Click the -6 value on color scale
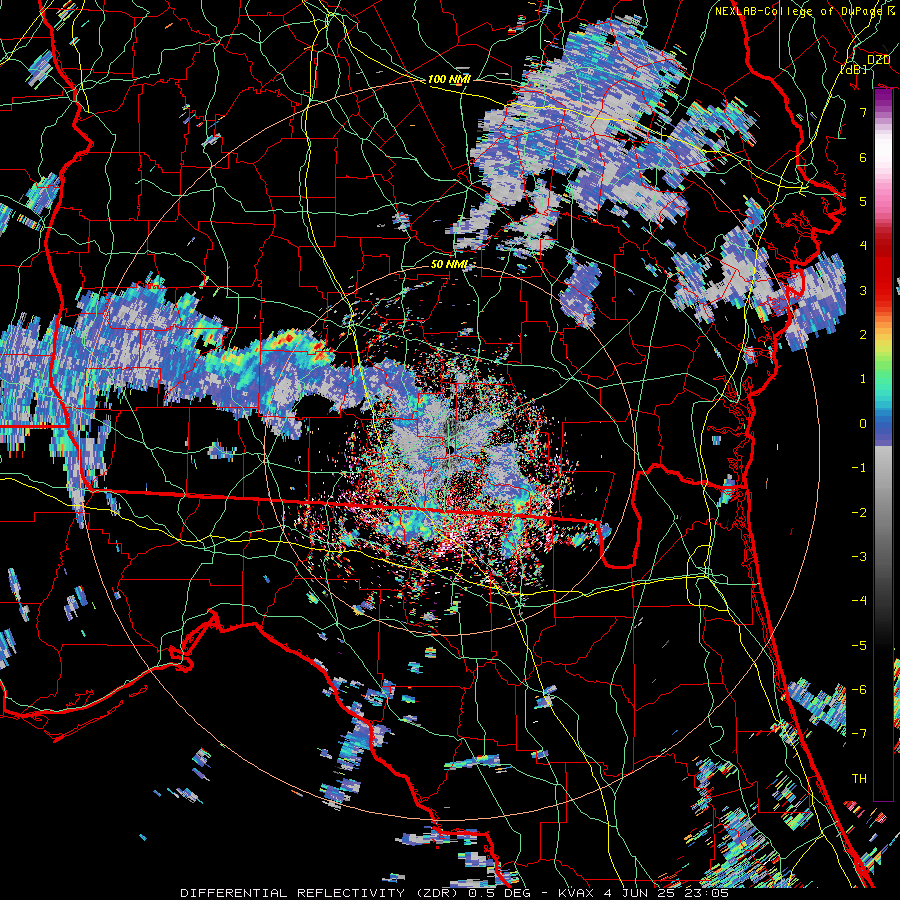 (859, 690)
